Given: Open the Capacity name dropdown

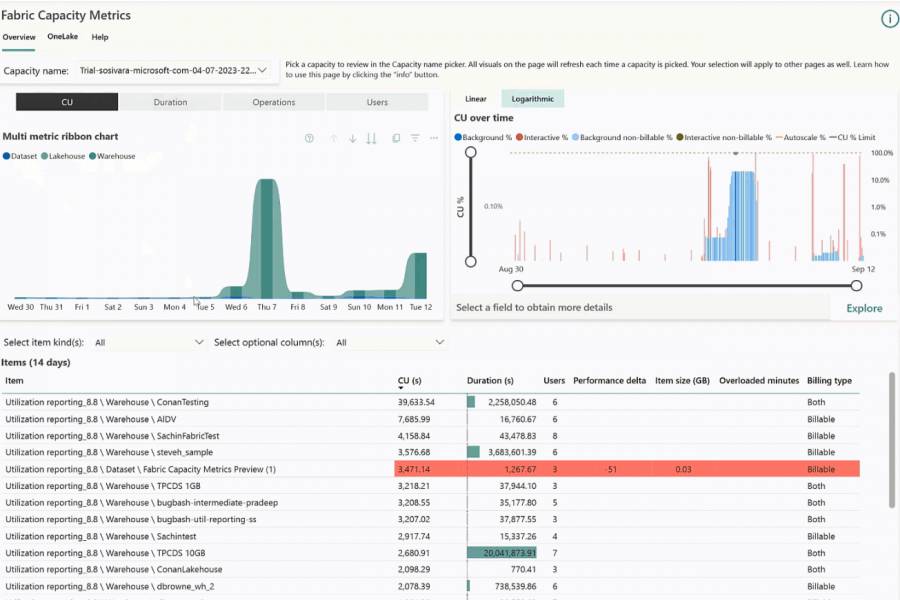Looking at the screenshot, I should pos(173,71).
